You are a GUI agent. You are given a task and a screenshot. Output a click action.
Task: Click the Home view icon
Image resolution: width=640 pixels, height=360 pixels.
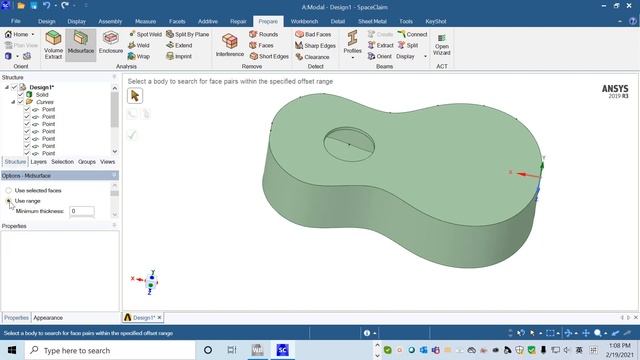[8, 34]
